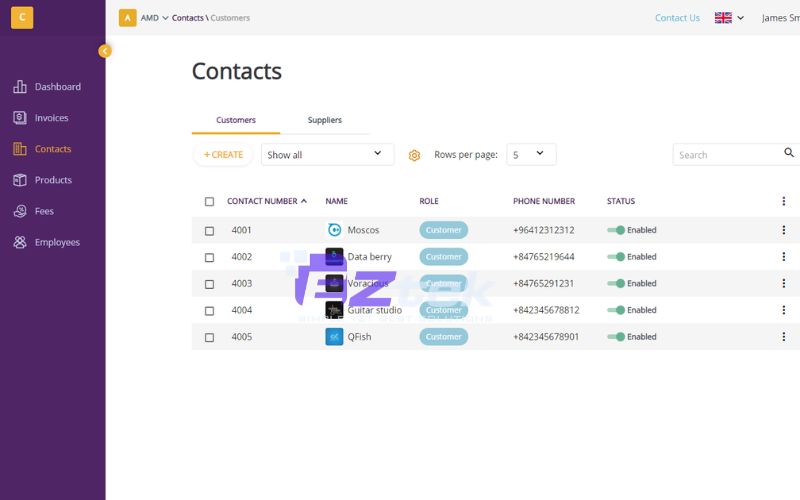Click the Customer role badge for Moscos
This screenshot has height=500, width=800.
tap(443, 230)
